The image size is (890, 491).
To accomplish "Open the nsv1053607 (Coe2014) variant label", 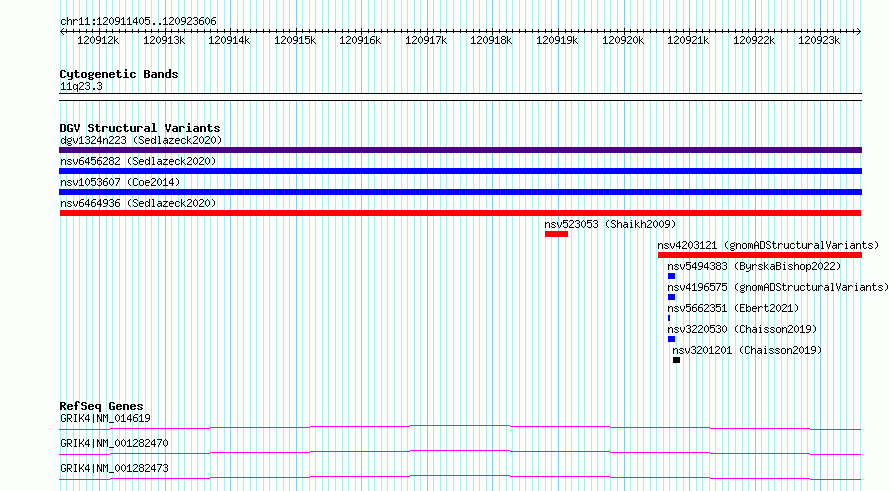I will click(120, 182).
